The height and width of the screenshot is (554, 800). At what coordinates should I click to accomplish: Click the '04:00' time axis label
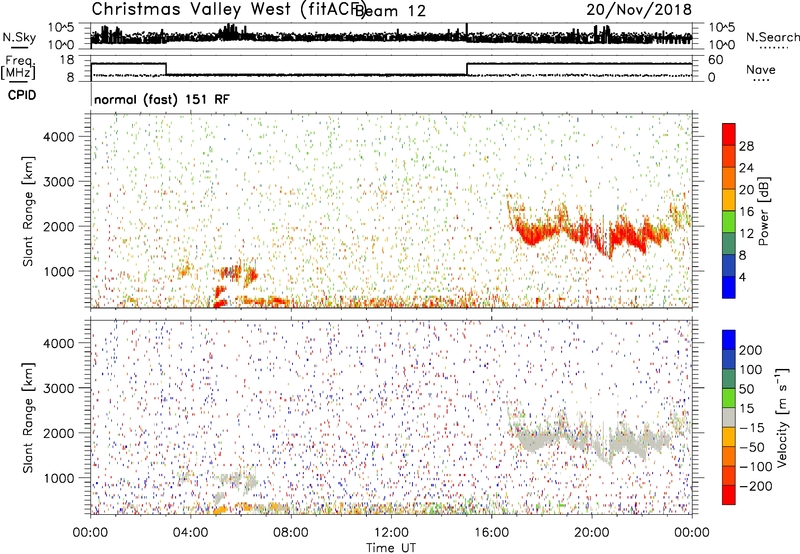(190, 533)
